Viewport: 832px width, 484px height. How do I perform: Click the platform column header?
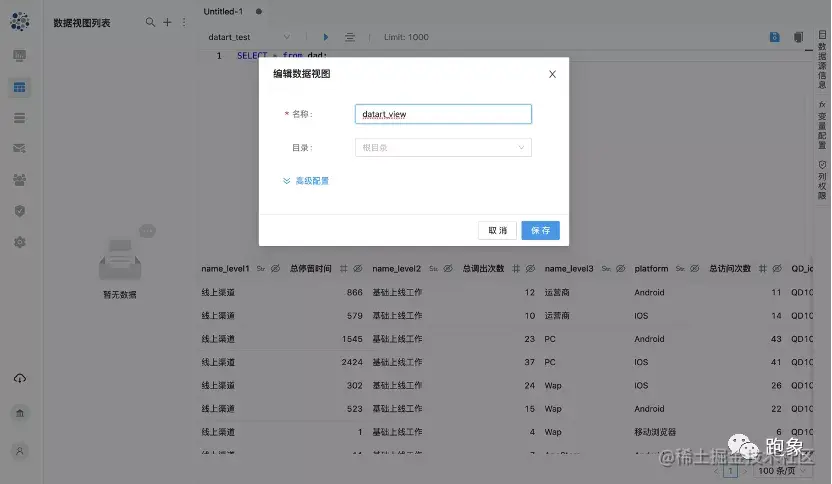(x=651, y=269)
